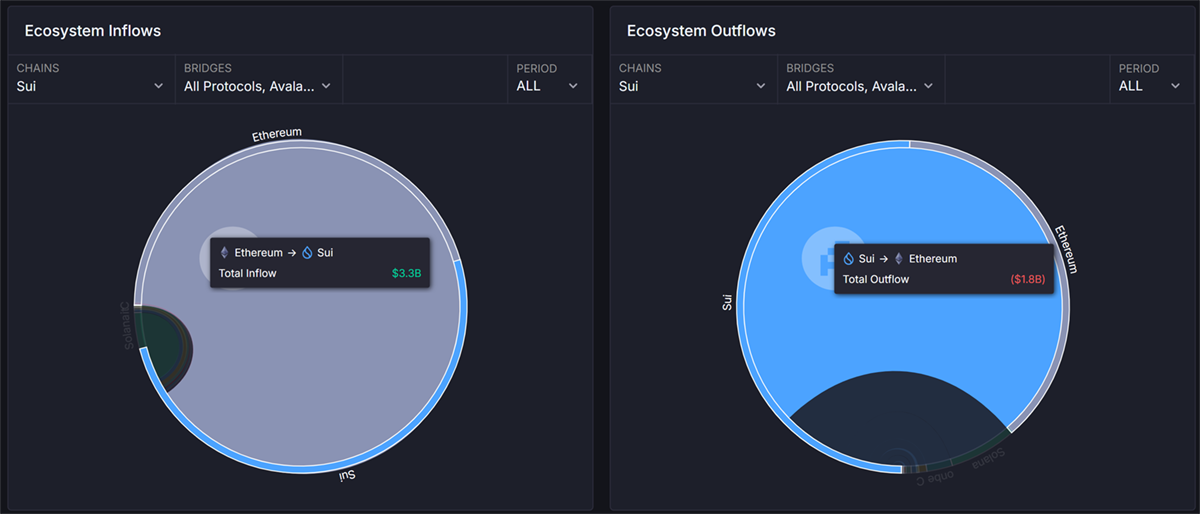Open the Bridges dropdown in Ecosystem Outflows

[860, 78]
